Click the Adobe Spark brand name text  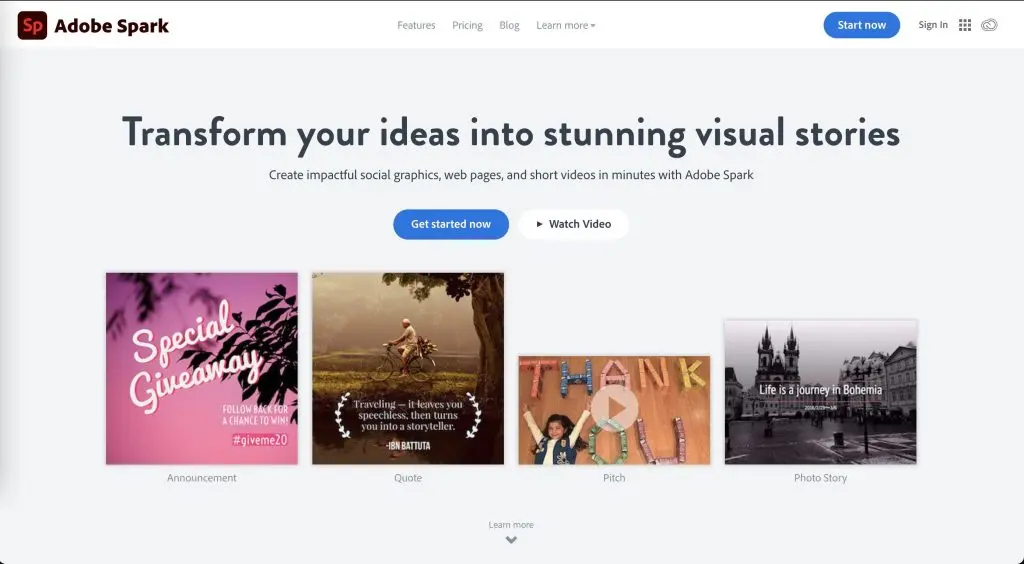click(x=111, y=26)
